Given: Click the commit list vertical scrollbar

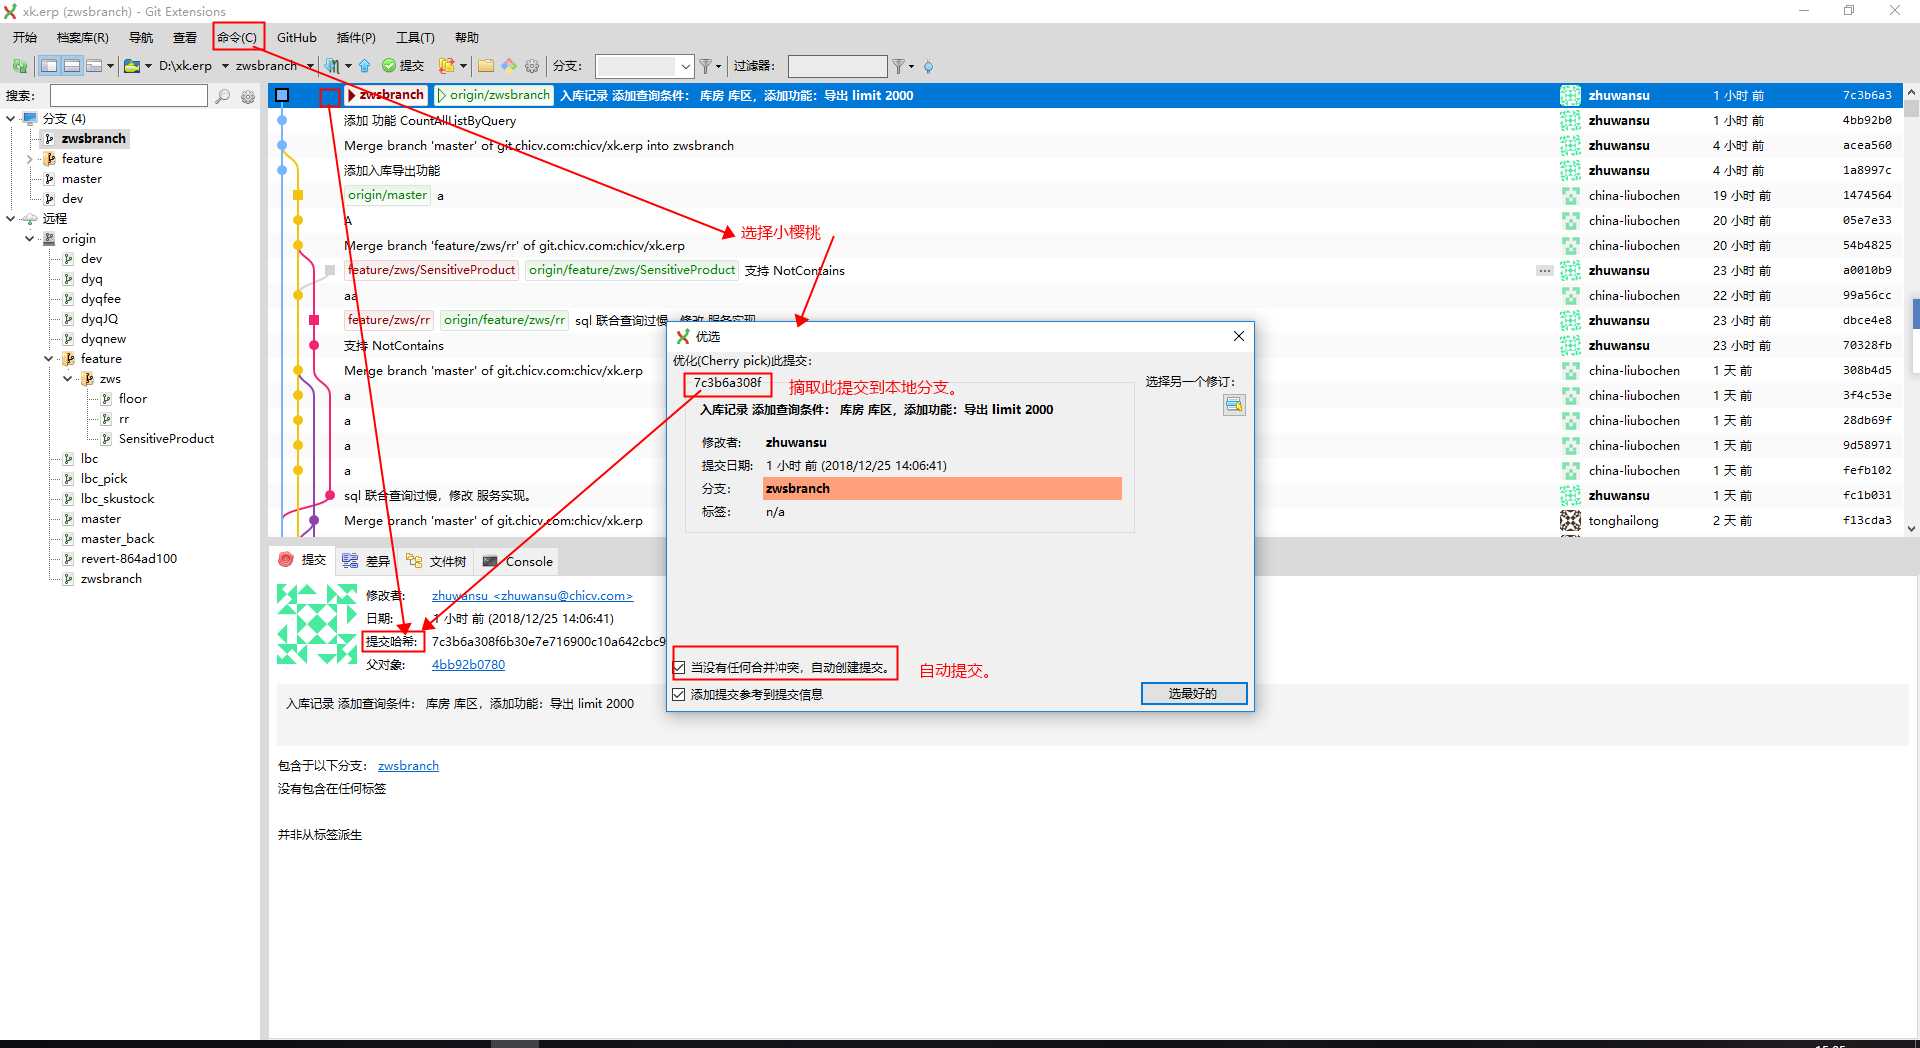Looking at the screenshot, I should (x=1912, y=313).
